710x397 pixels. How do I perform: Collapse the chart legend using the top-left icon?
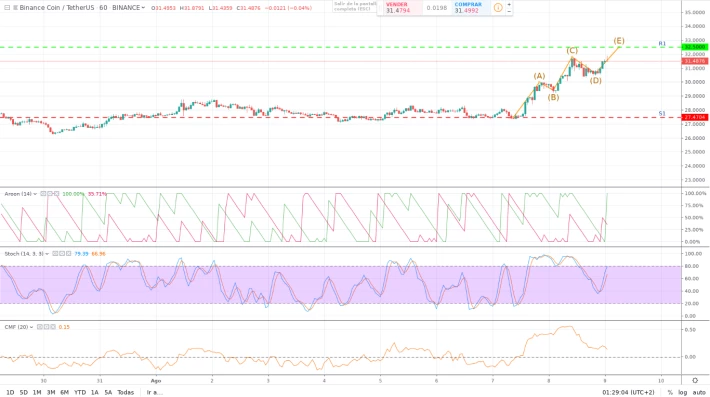coord(7,8)
